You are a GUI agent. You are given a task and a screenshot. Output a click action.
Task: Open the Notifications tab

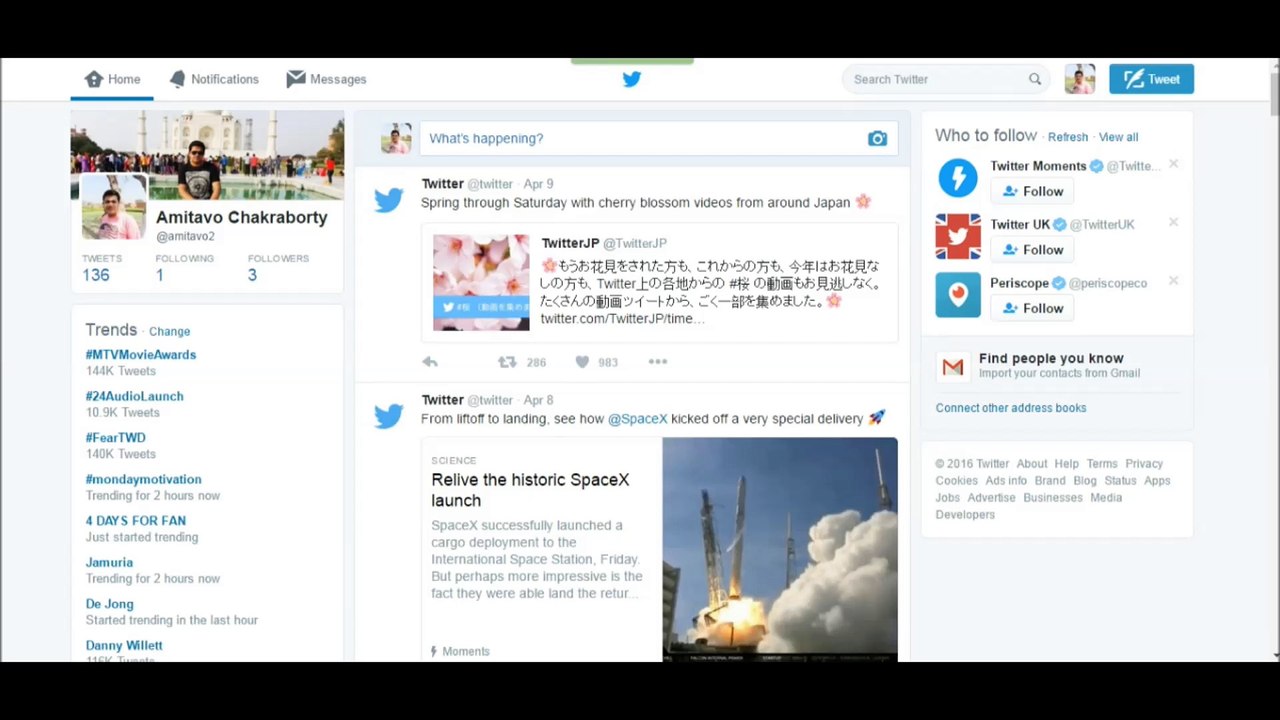click(214, 79)
